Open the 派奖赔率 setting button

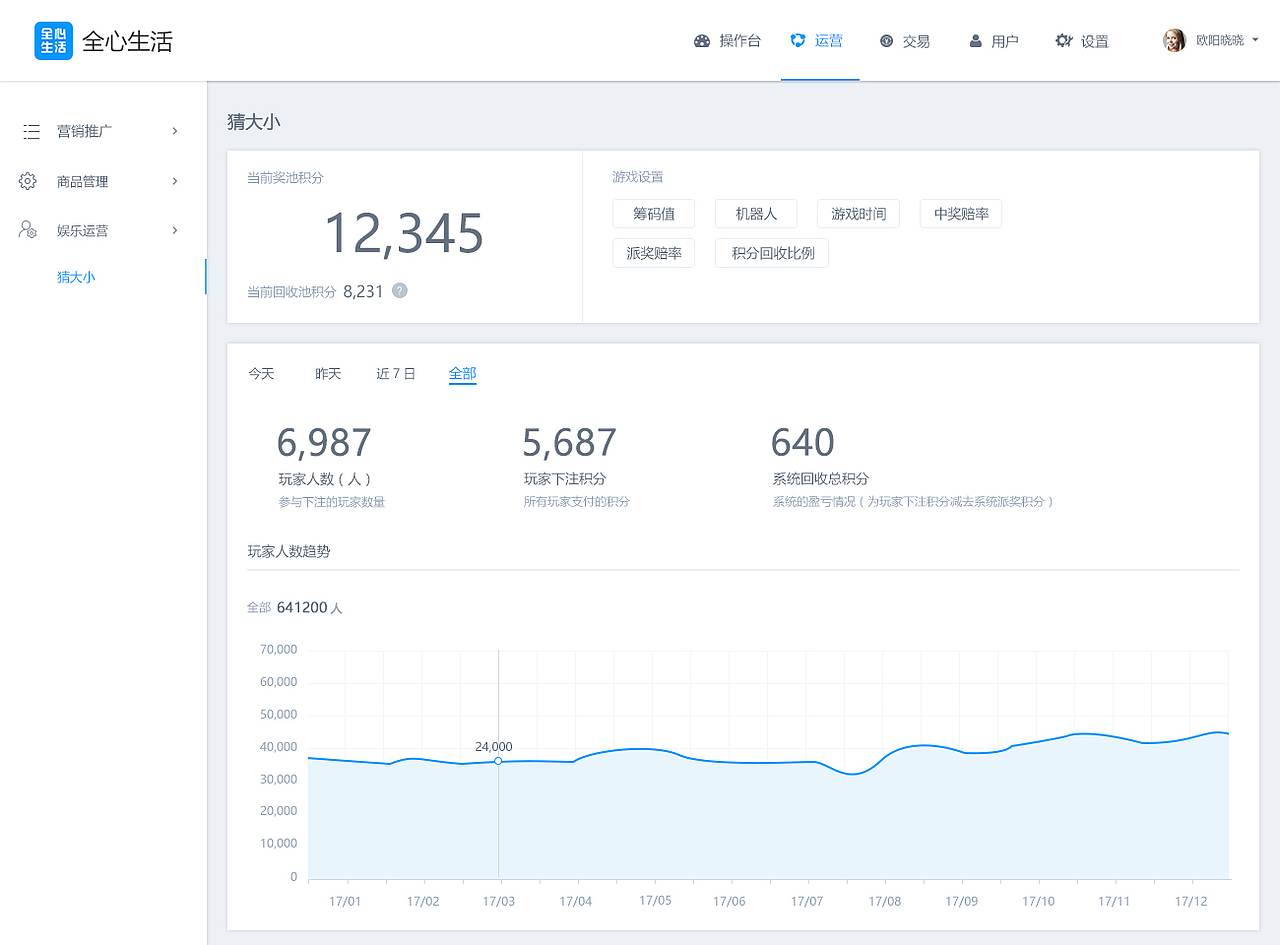point(654,253)
